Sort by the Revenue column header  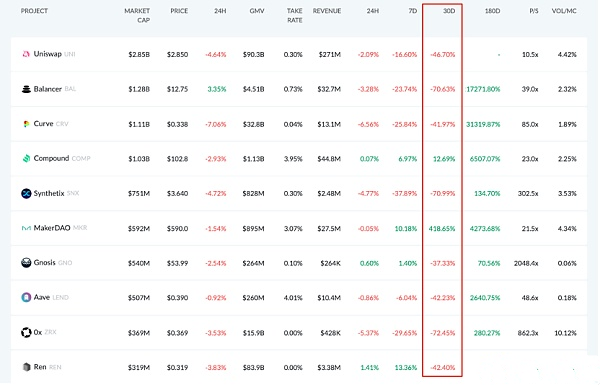point(327,11)
